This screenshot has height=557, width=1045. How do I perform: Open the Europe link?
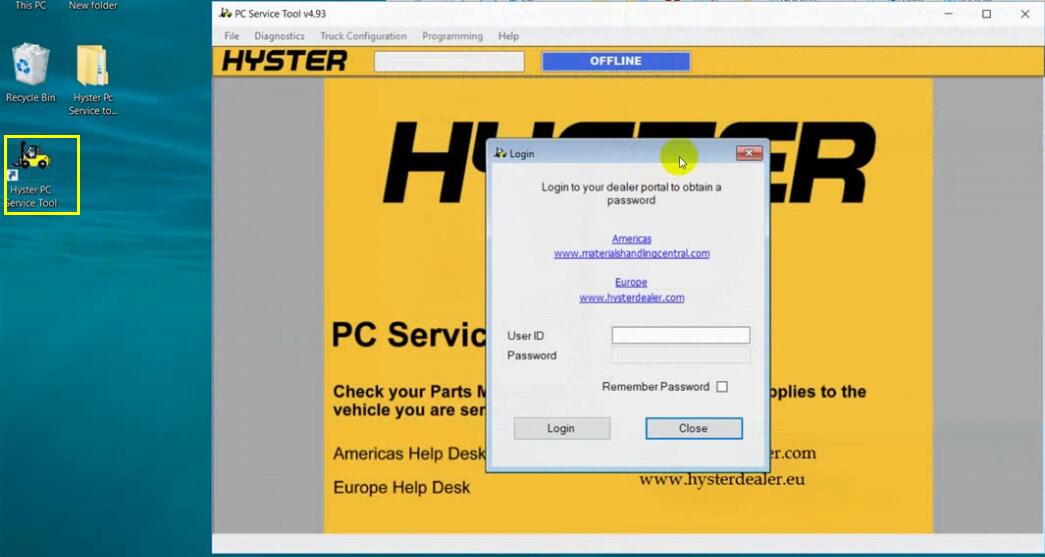631,282
